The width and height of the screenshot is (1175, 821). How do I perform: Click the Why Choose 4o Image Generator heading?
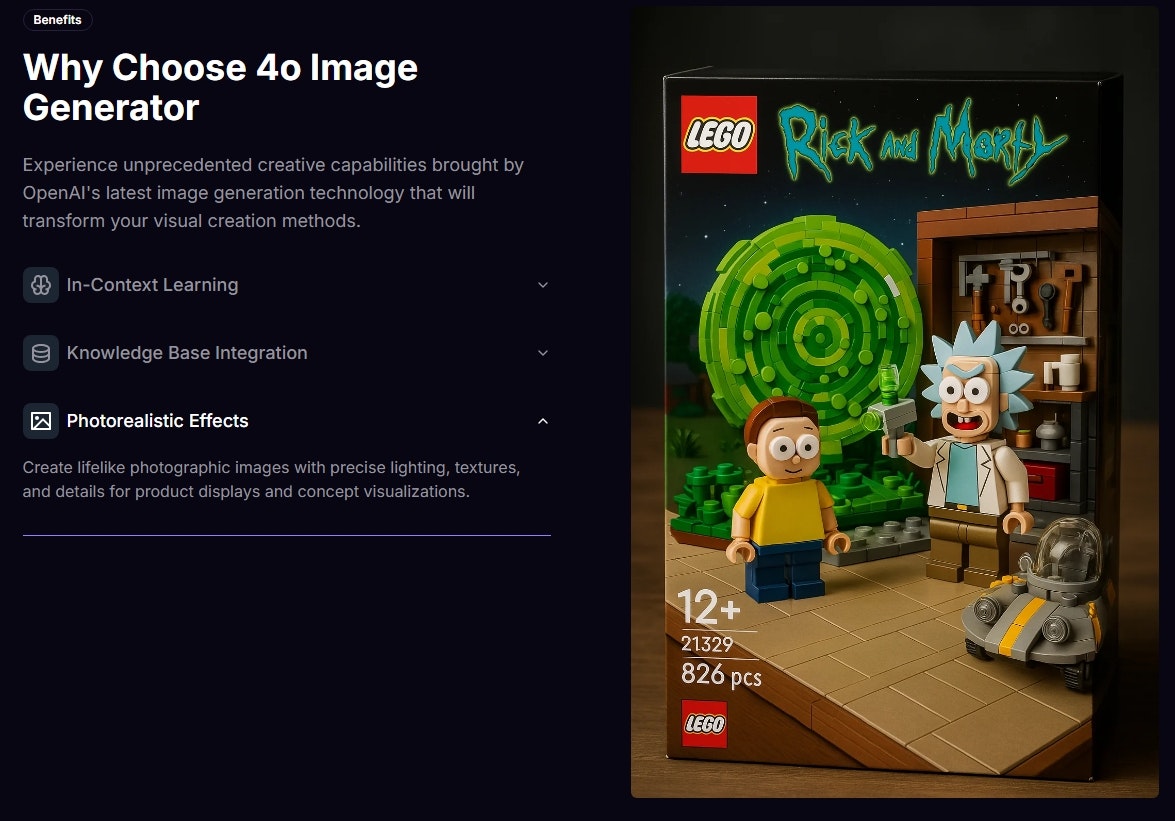point(220,88)
